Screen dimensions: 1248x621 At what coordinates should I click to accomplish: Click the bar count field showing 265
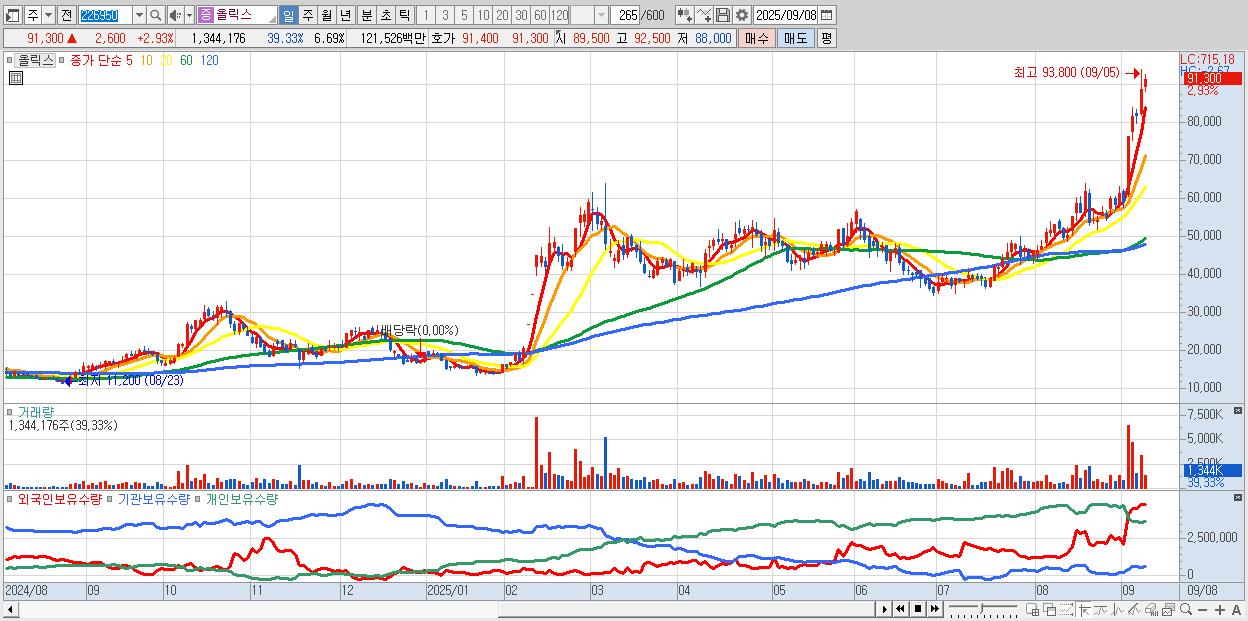pyautogui.click(x=626, y=15)
